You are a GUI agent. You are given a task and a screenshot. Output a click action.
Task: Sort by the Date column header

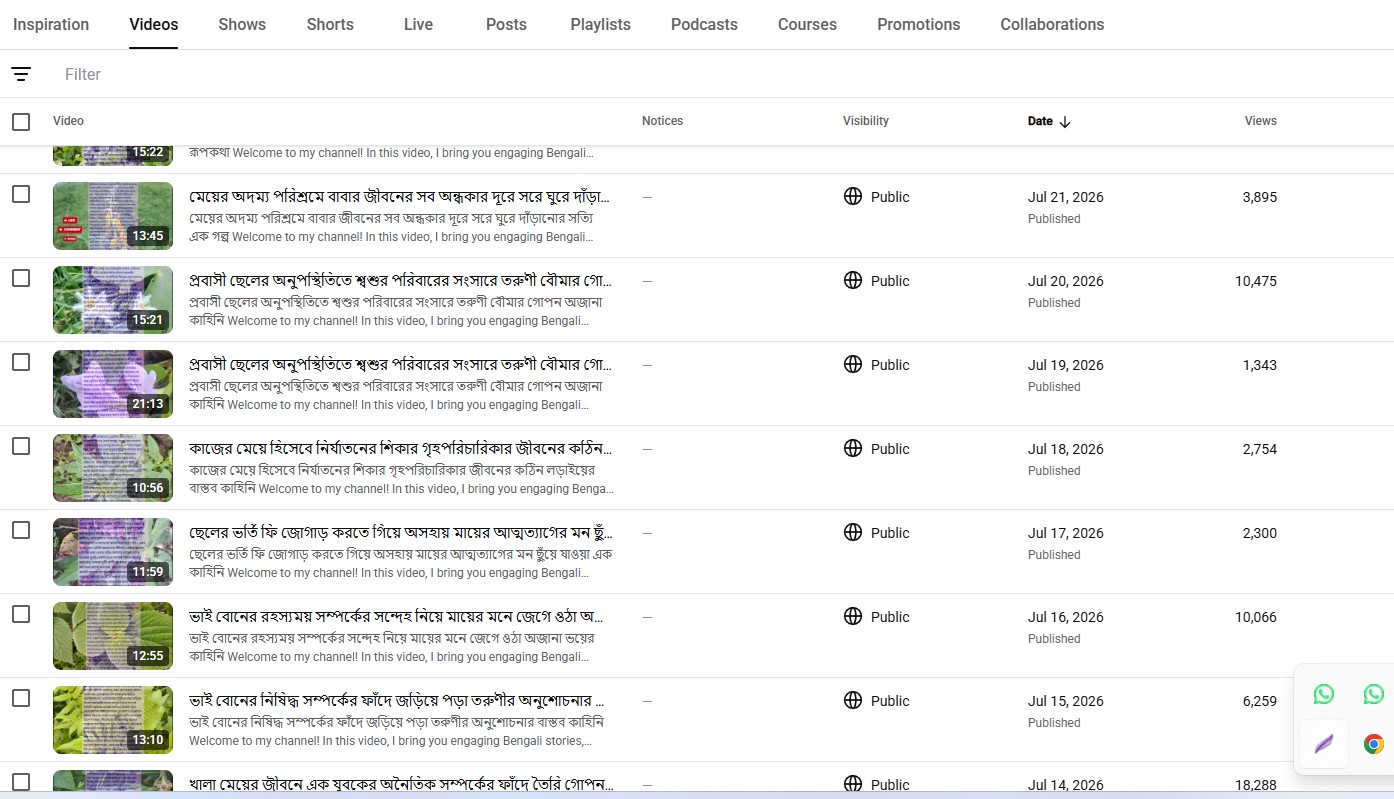tap(1040, 121)
